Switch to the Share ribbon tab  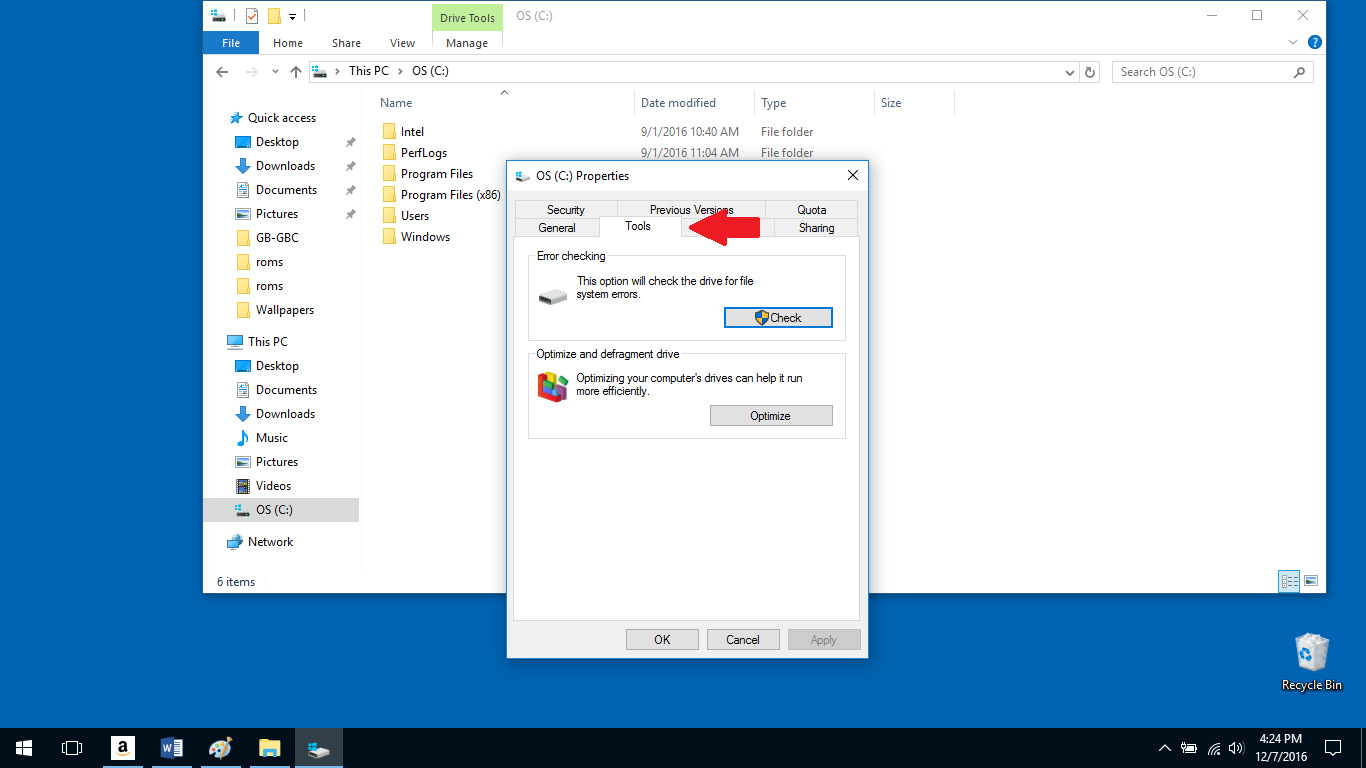point(347,43)
